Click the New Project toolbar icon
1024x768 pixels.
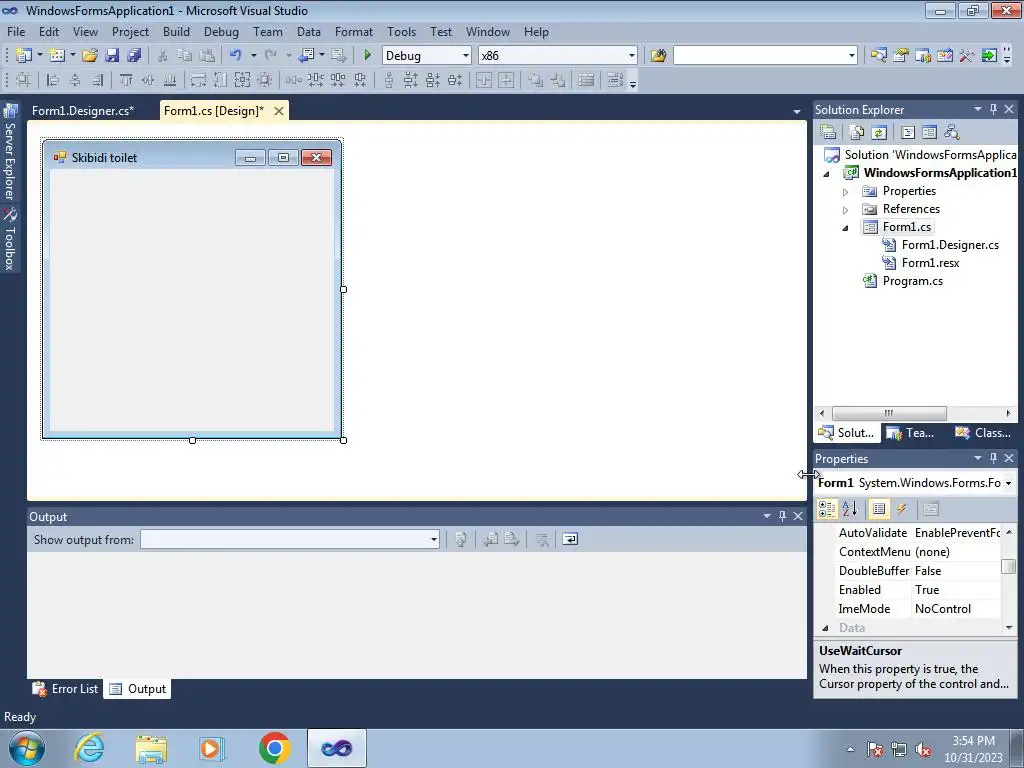24,56
